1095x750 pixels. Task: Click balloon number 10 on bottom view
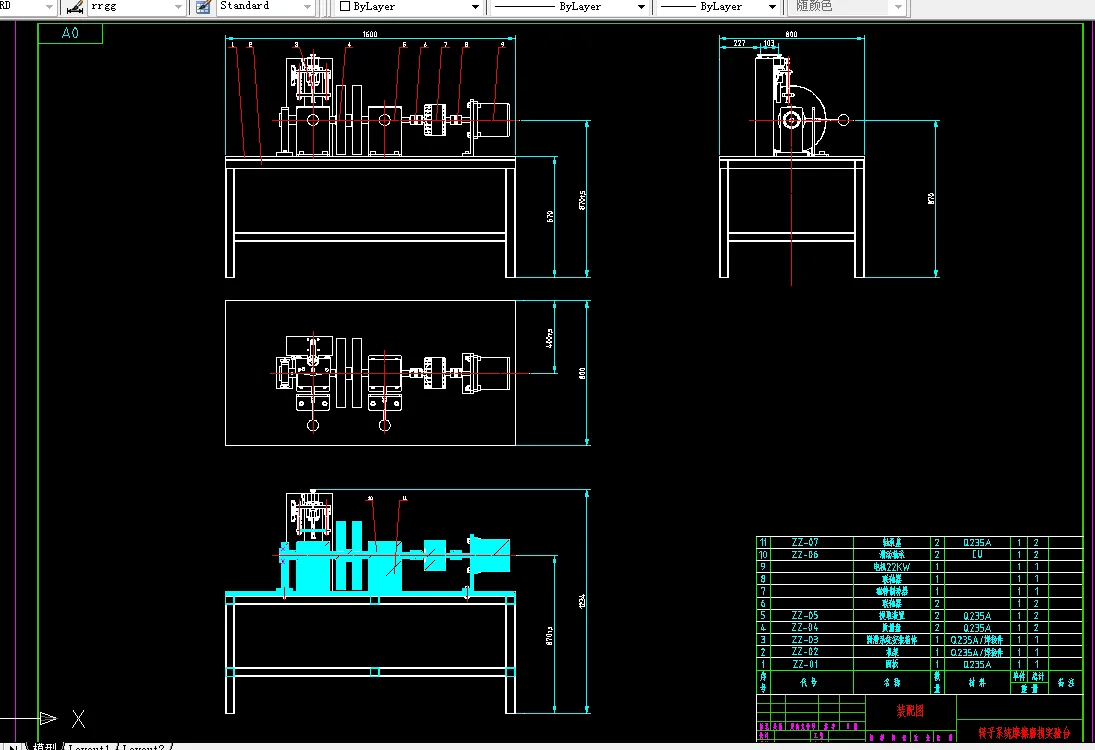pos(370,499)
